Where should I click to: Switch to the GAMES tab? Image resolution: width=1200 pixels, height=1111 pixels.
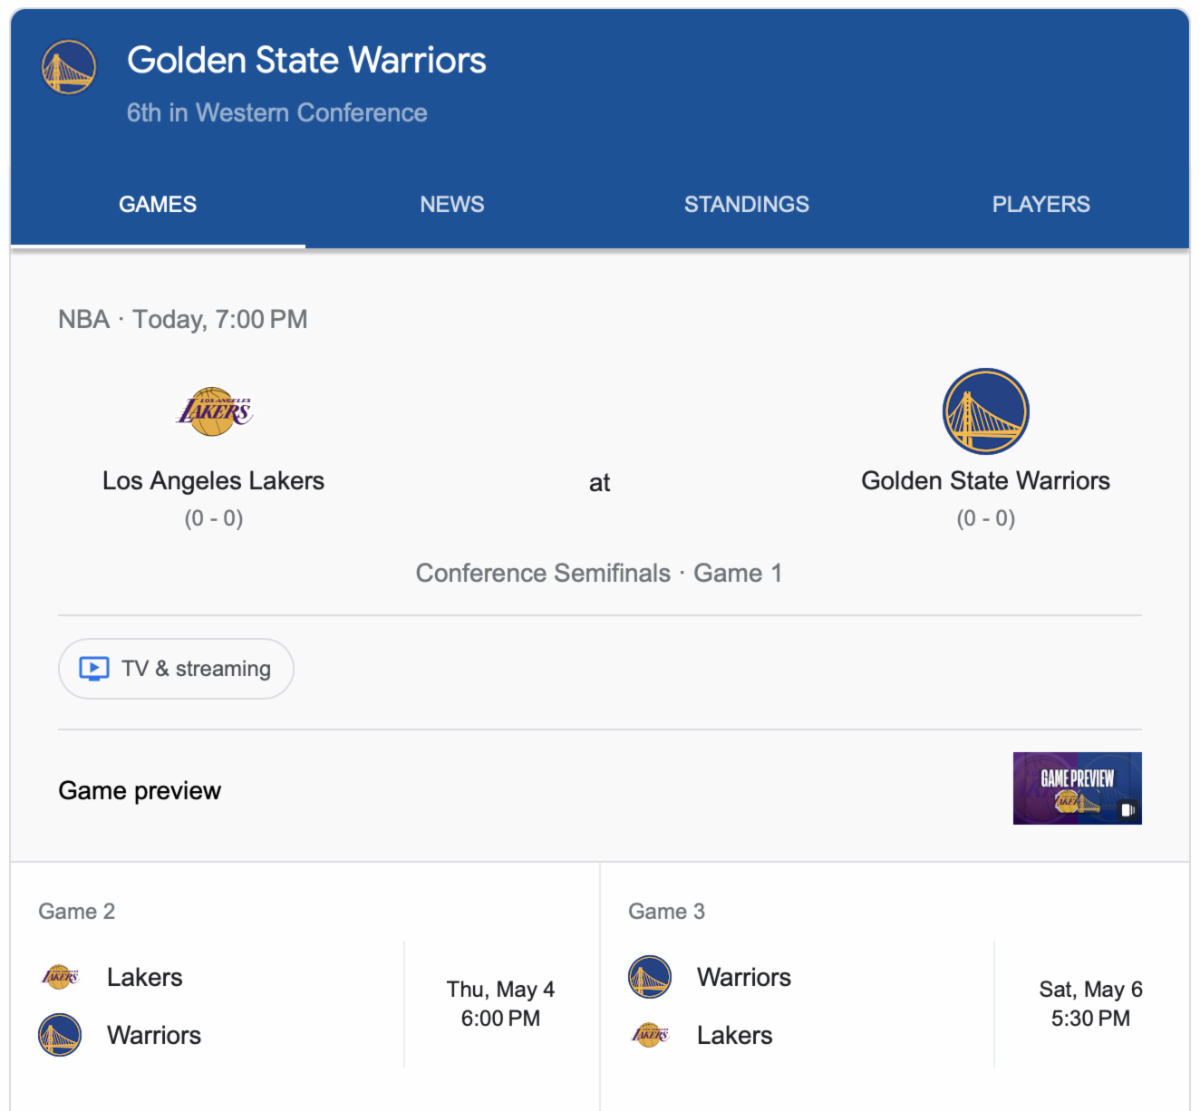coord(158,205)
